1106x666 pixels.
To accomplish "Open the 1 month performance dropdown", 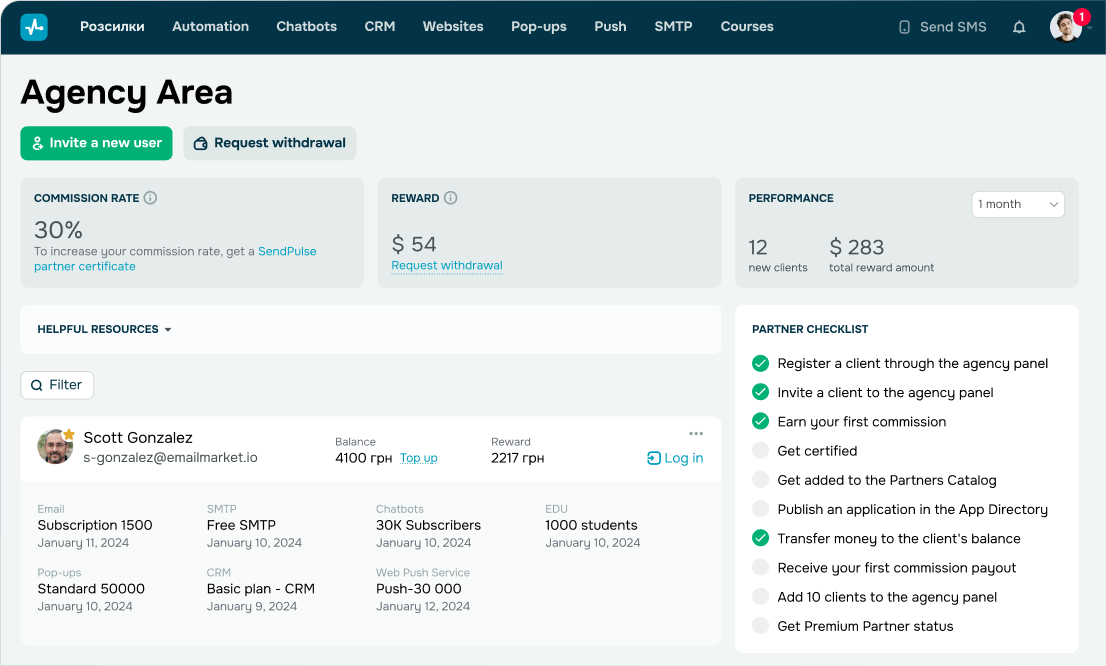I will click(1018, 205).
